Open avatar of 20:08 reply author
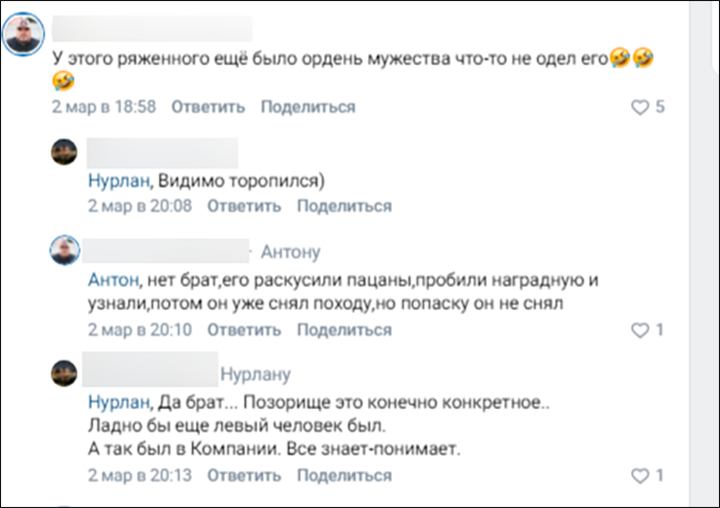 click(x=65, y=154)
